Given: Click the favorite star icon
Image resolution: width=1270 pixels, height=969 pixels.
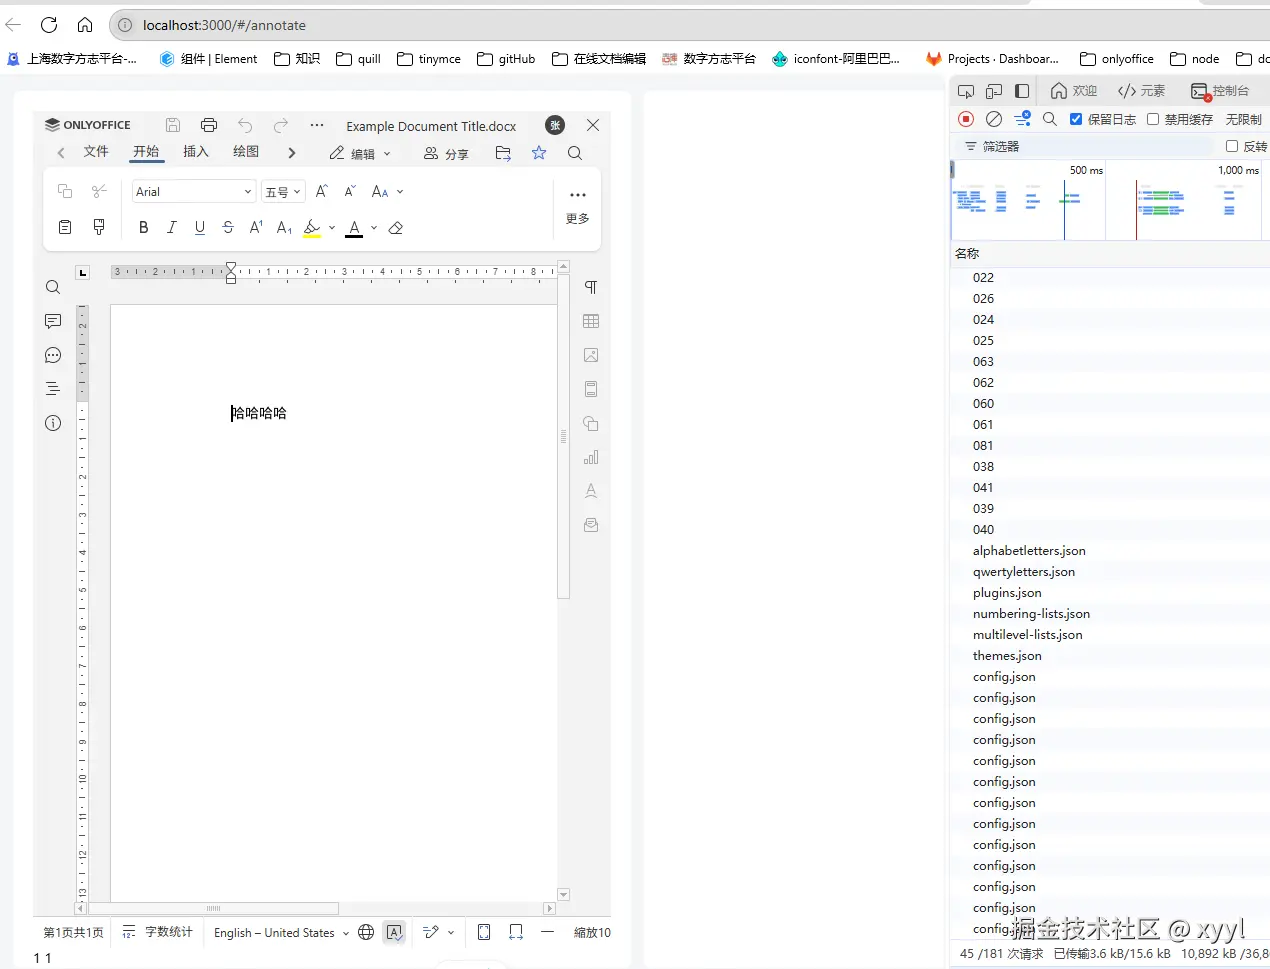Looking at the screenshot, I should coord(539,153).
